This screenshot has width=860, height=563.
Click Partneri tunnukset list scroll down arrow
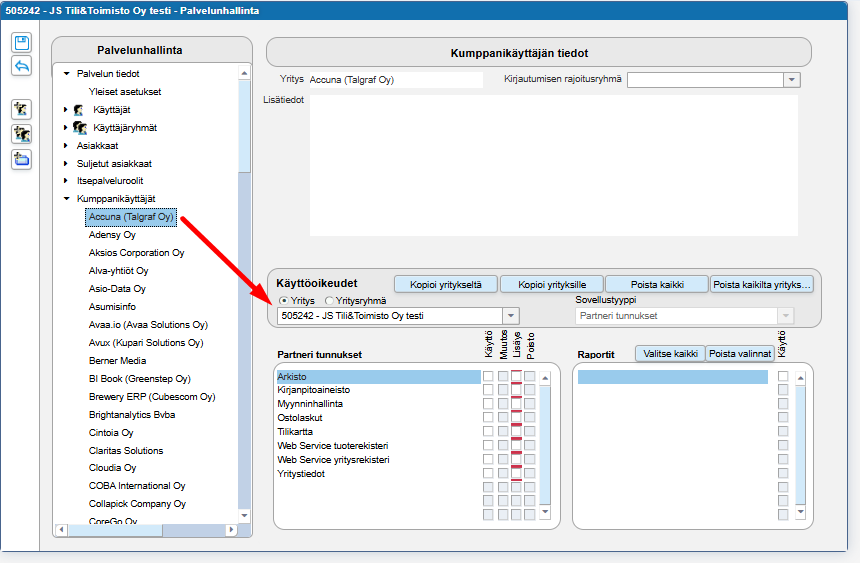click(x=545, y=512)
